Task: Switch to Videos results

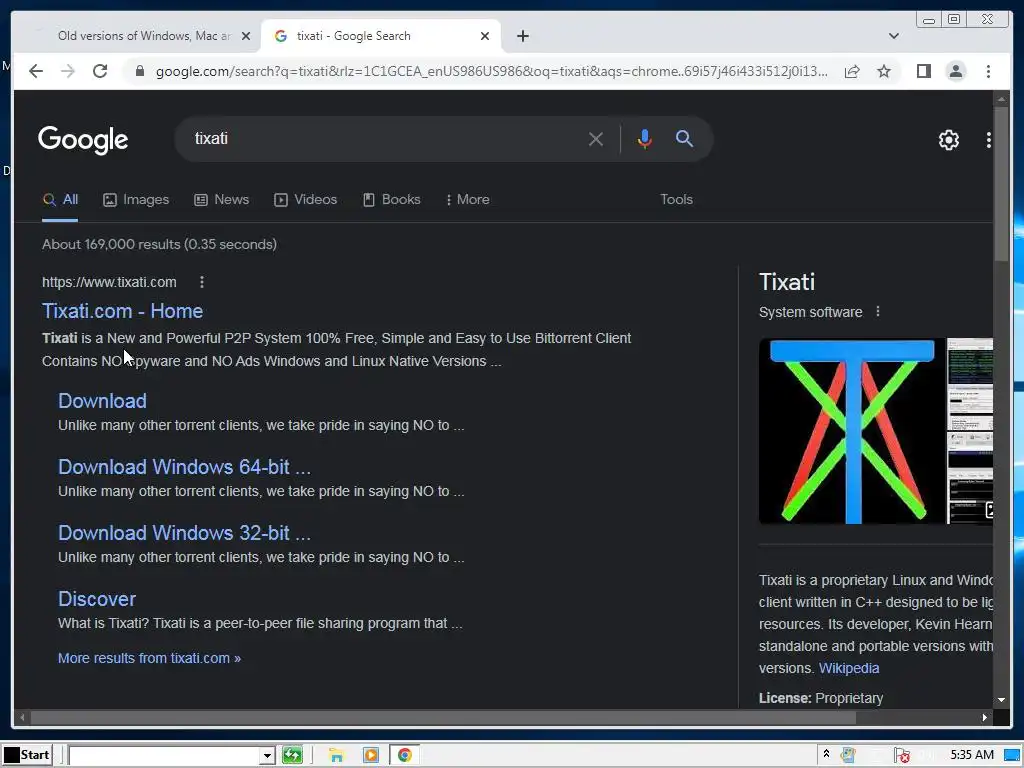Action: point(305,200)
